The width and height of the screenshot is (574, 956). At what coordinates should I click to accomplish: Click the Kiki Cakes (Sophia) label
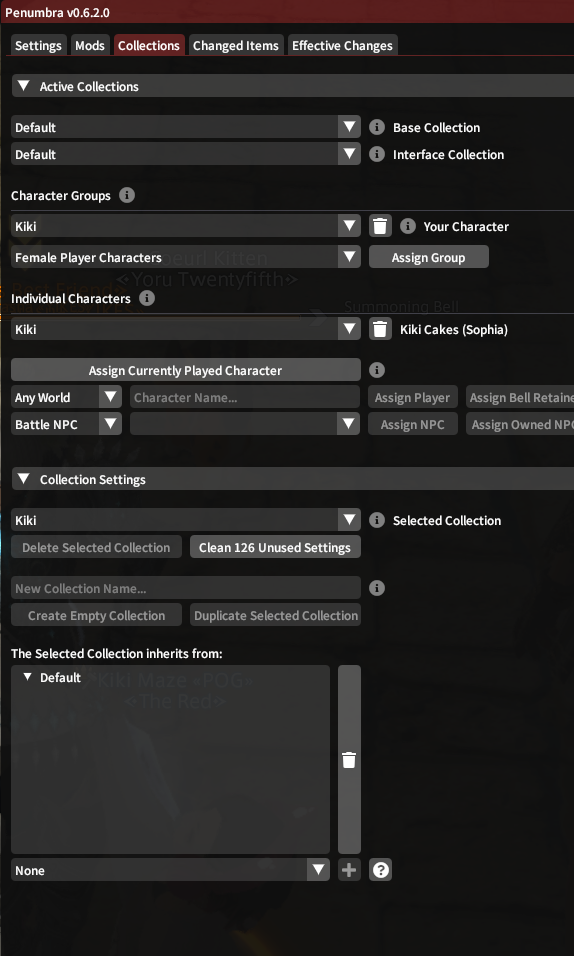point(454,330)
